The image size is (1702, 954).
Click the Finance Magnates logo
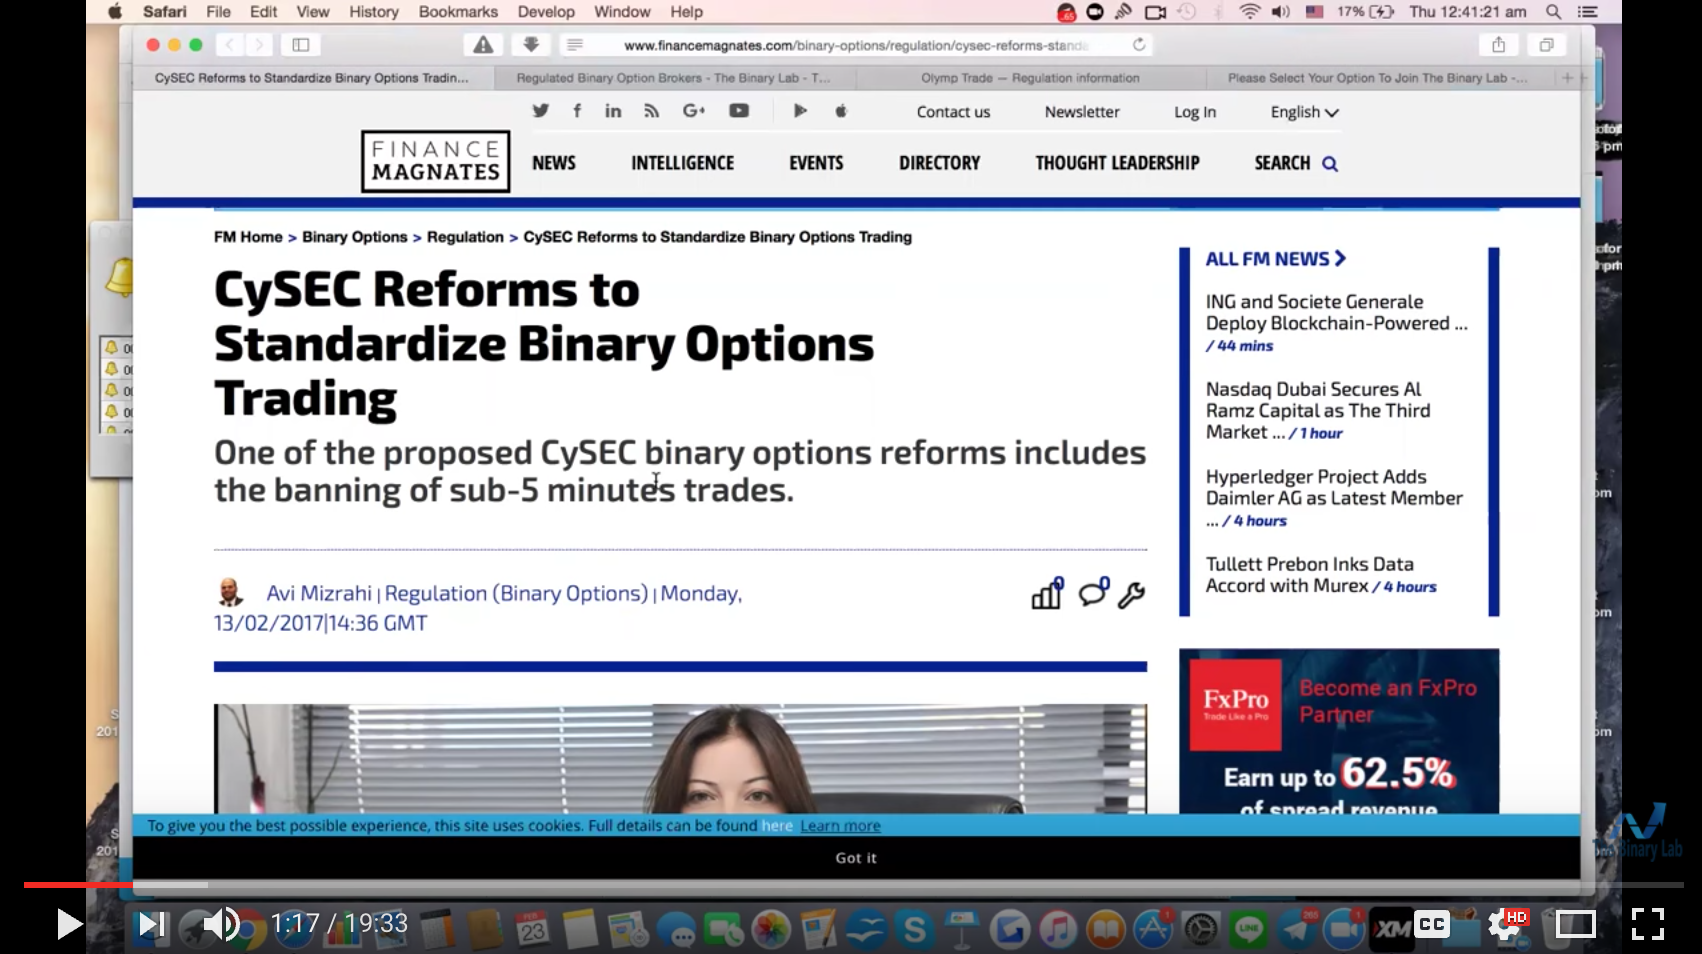[x=435, y=161]
